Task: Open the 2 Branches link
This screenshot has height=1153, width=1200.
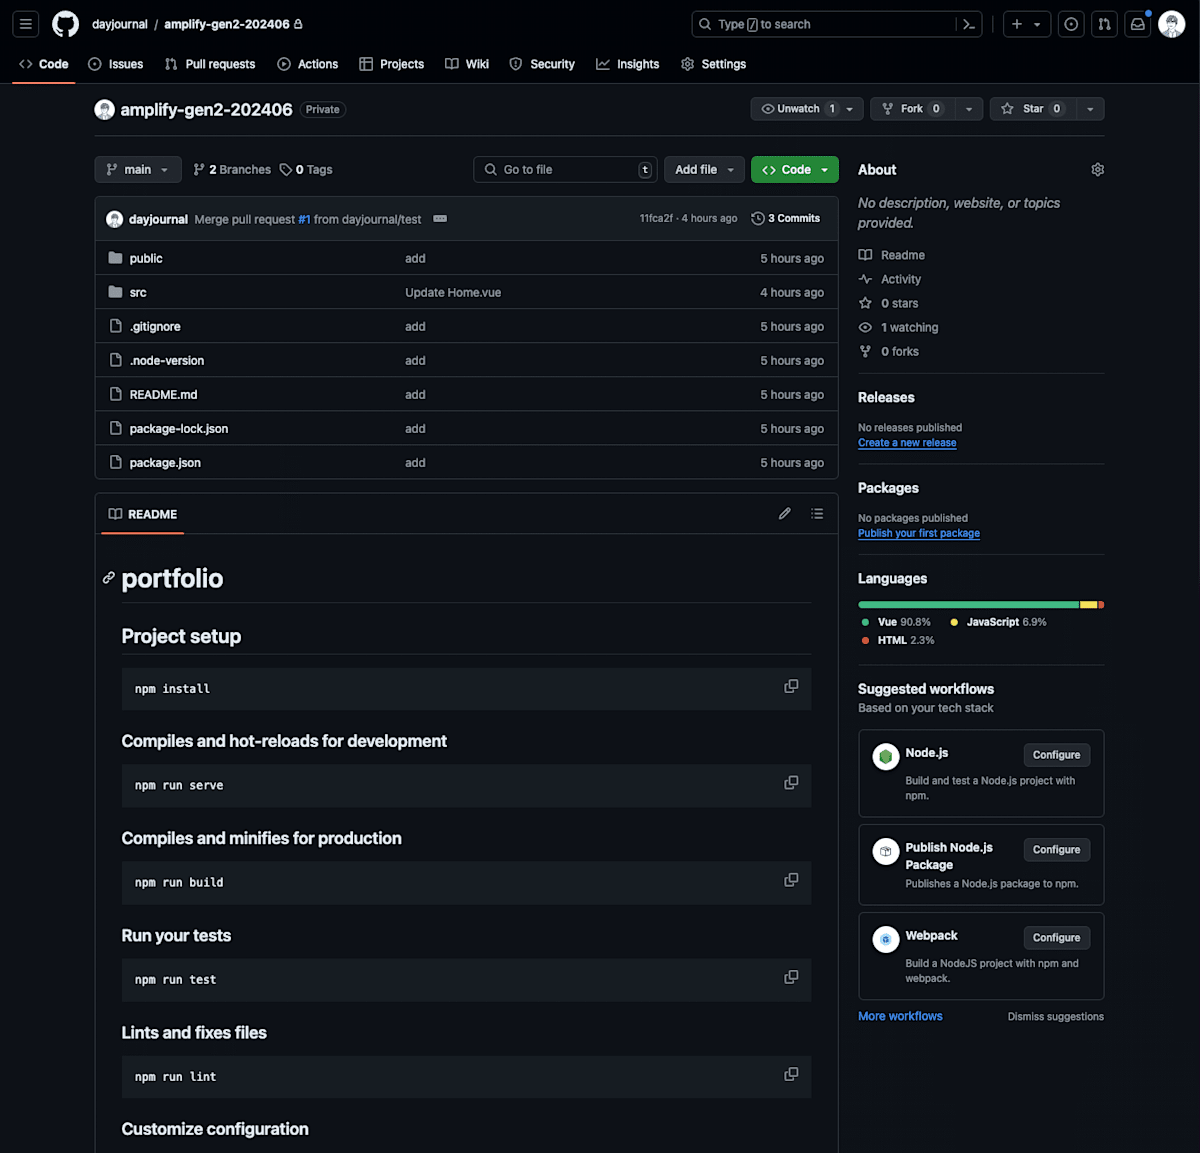Action: 232,170
